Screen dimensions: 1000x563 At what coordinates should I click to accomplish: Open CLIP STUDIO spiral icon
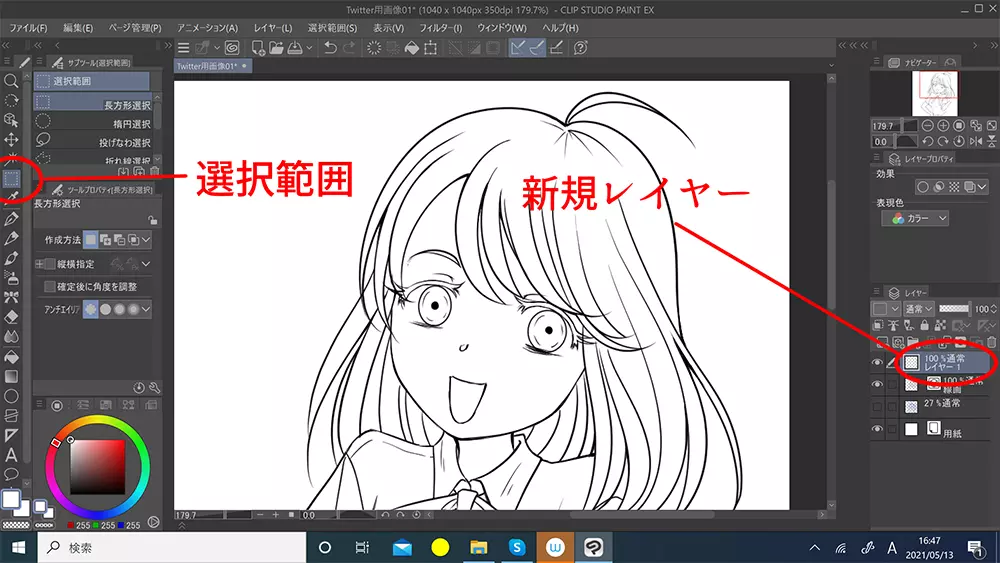click(x=232, y=48)
